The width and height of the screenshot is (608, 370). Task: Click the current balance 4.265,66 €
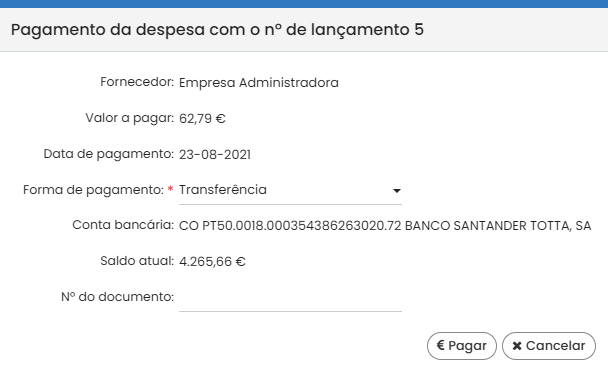[x=212, y=261]
